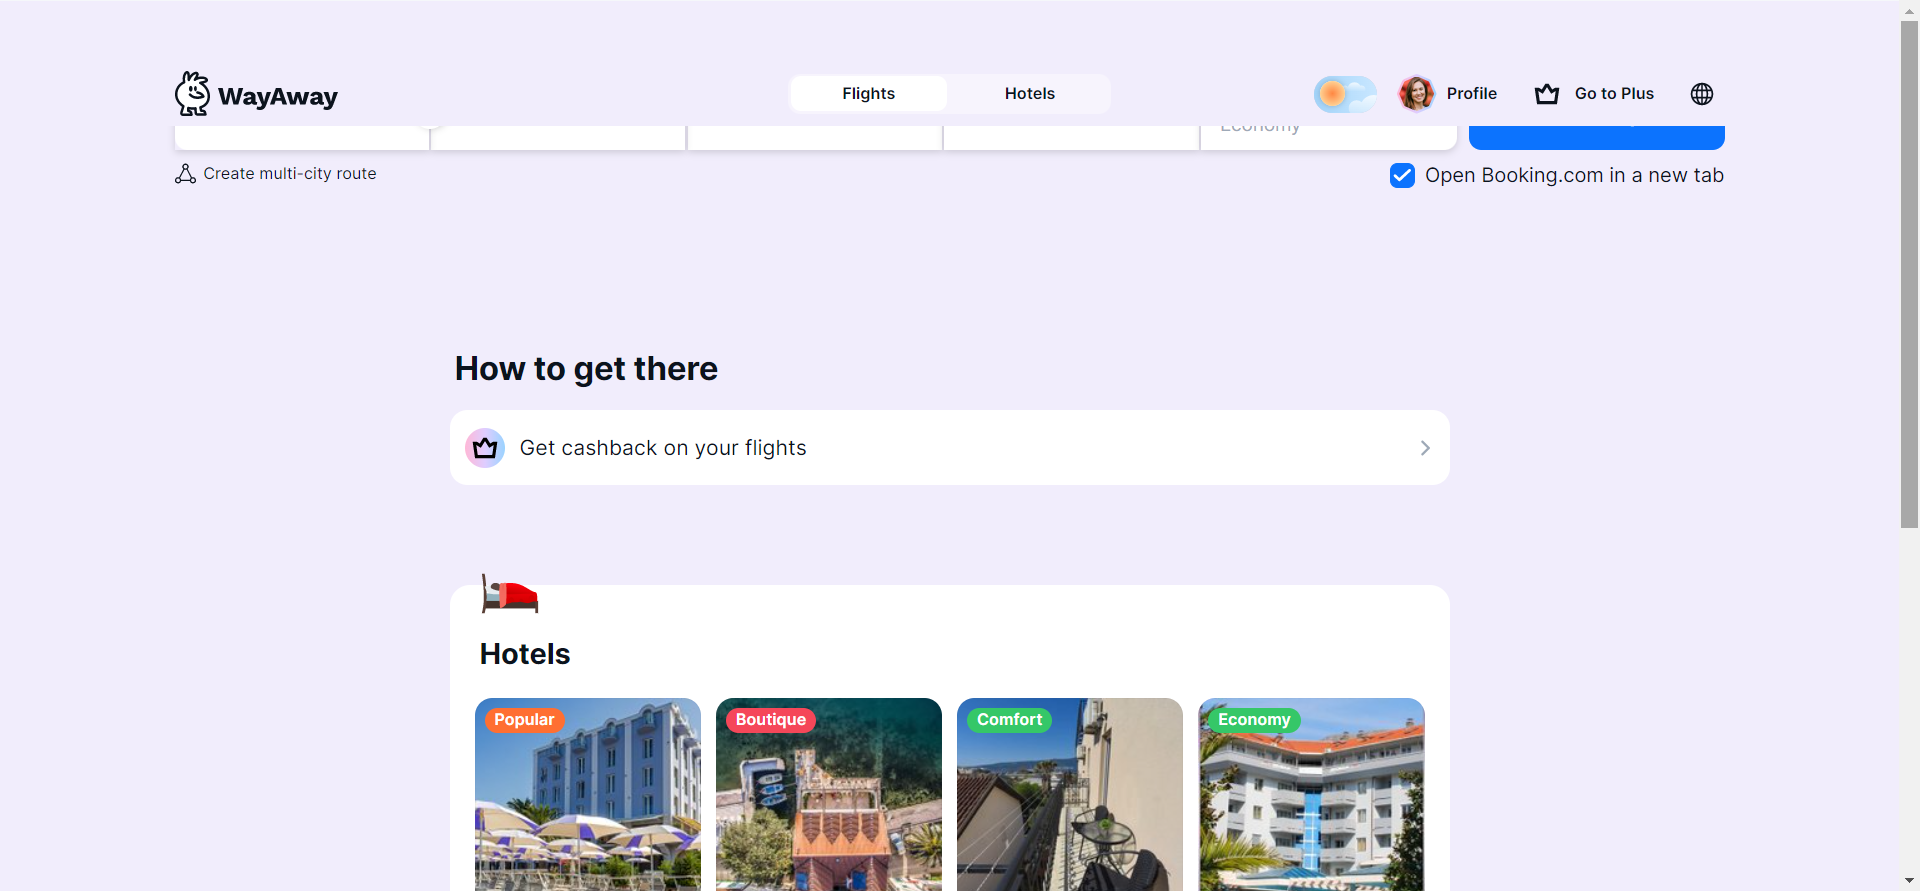1920x891 pixels.
Task: Click Create multi-city route link
Action: point(290,174)
